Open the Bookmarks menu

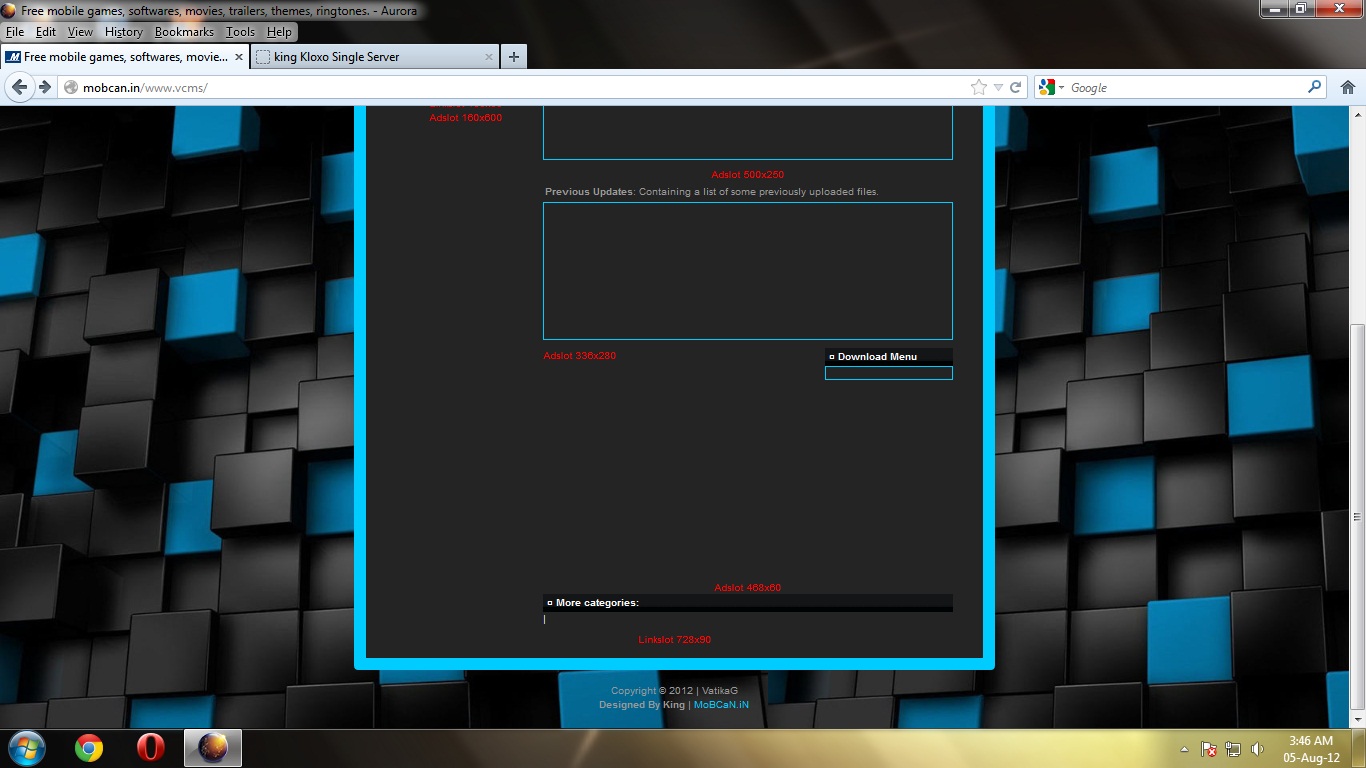pyautogui.click(x=184, y=32)
